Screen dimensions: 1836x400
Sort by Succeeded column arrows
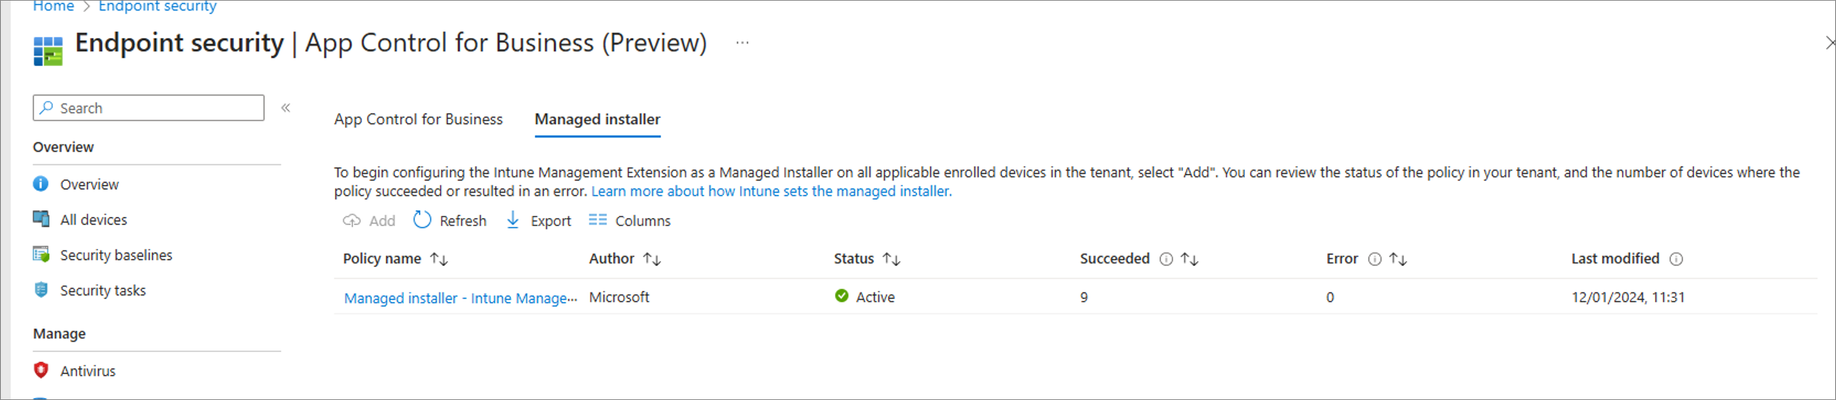(x=1189, y=259)
